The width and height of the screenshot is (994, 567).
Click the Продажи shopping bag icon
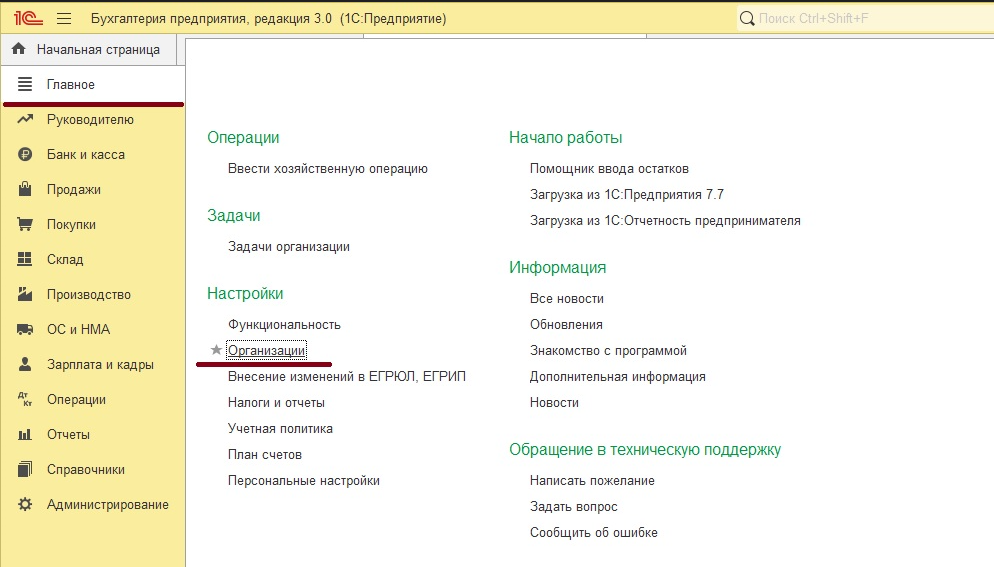(x=25, y=189)
